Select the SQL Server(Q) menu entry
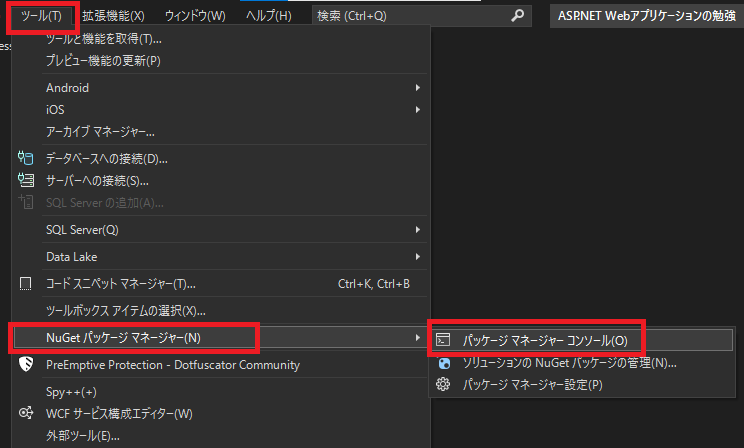Image resolution: width=744 pixels, height=448 pixels. (x=82, y=230)
